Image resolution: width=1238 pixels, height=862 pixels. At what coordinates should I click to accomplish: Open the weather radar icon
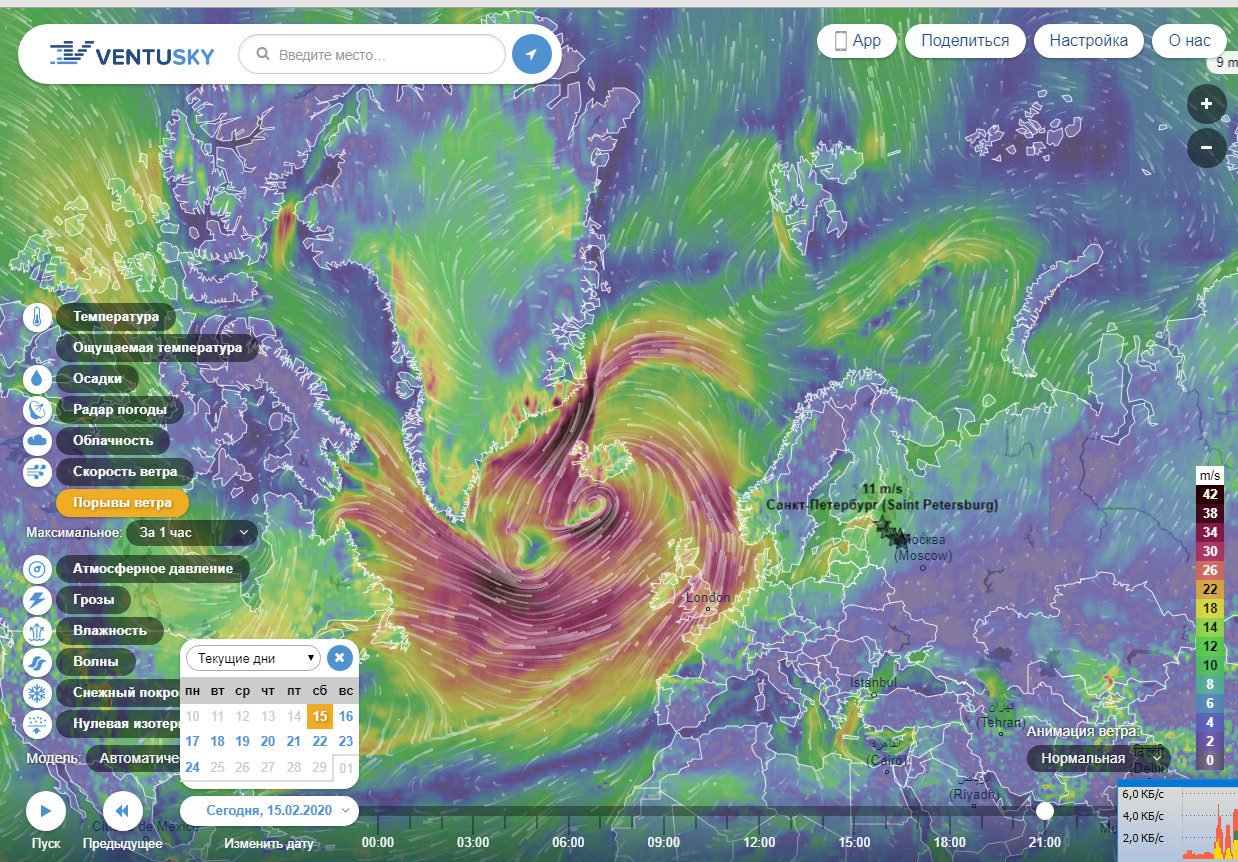tap(37, 410)
